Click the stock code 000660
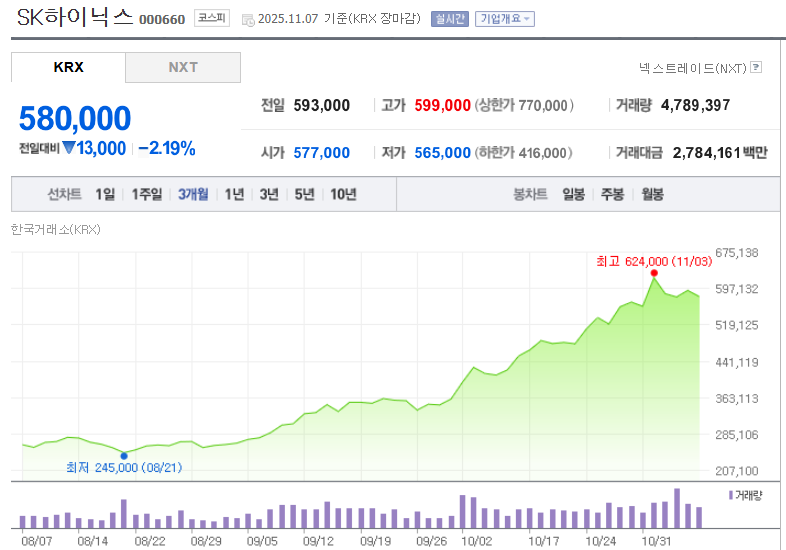This screenshot has height=550, width=786. coord(162,20)
